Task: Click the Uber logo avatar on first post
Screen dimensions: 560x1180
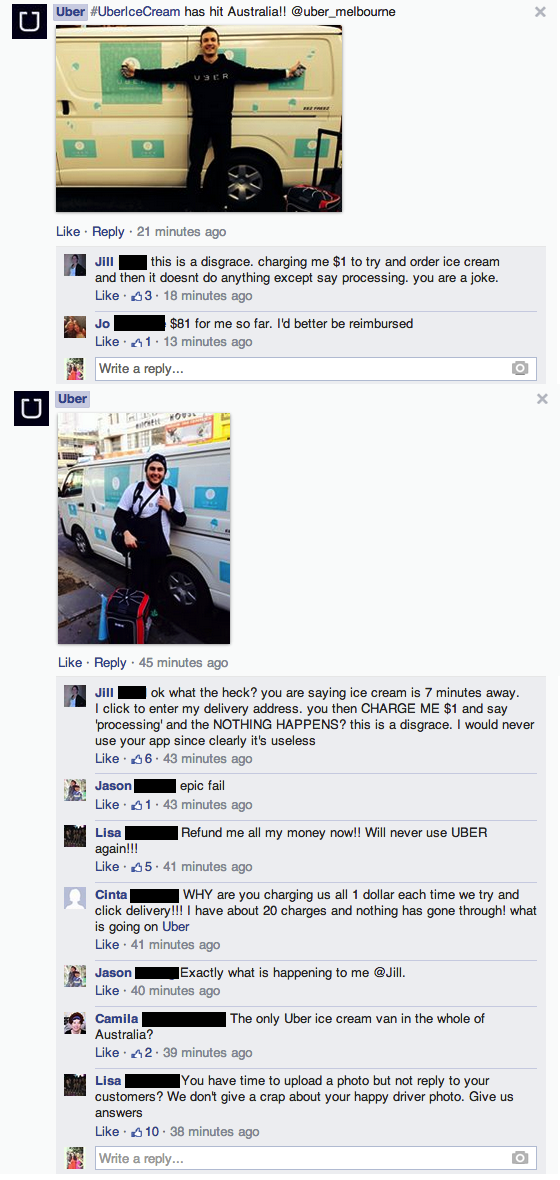Action: point(29,22)
